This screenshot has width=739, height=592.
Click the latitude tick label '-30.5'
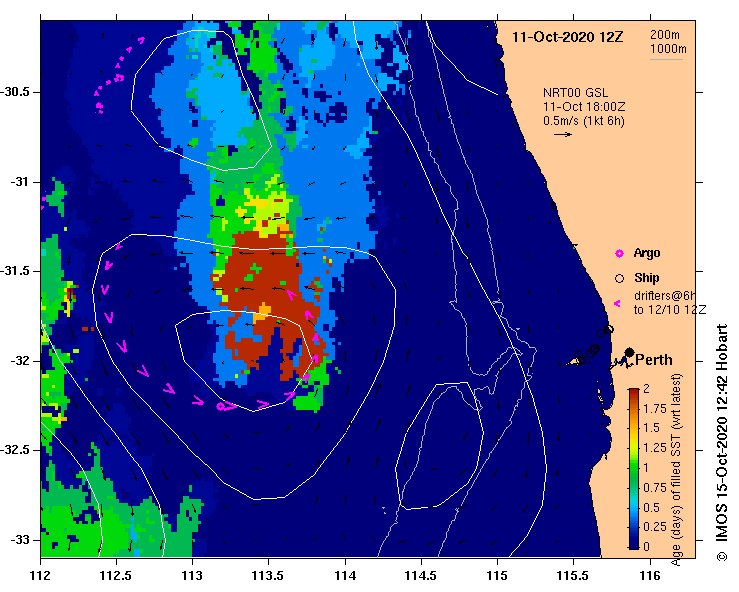pos(16,92)
